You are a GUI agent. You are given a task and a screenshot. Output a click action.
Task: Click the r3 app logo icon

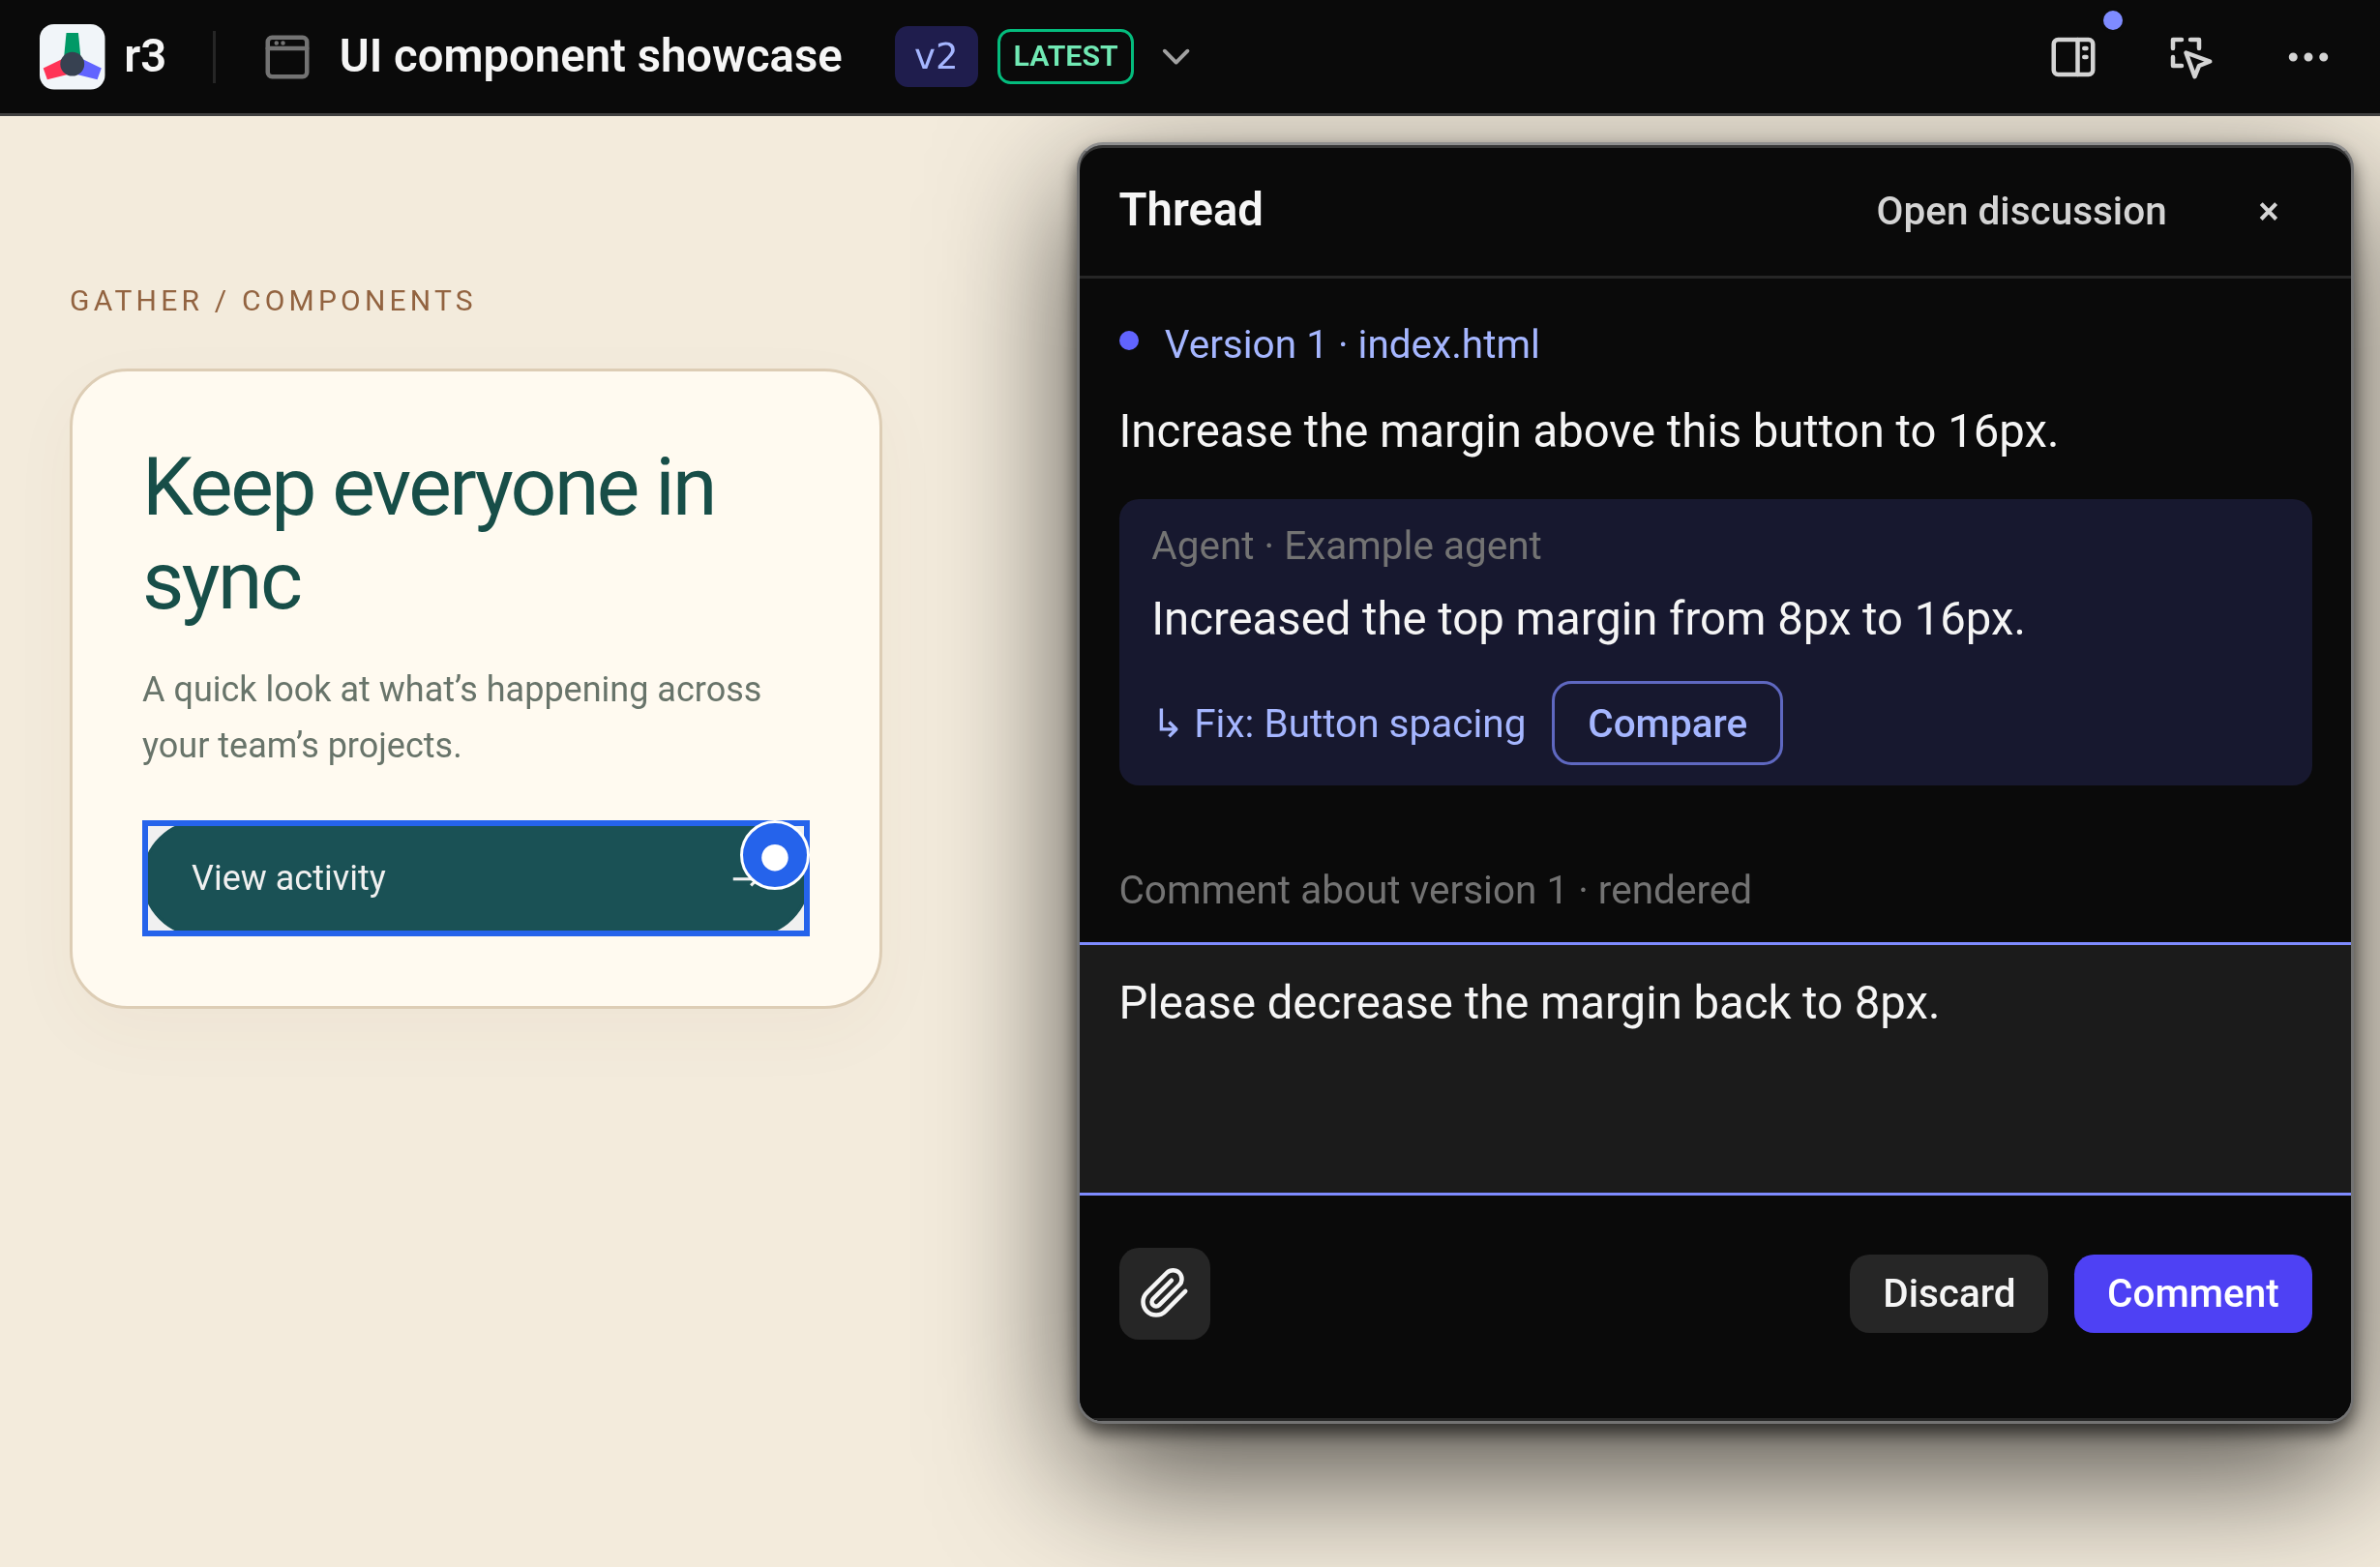pos(72,57)
